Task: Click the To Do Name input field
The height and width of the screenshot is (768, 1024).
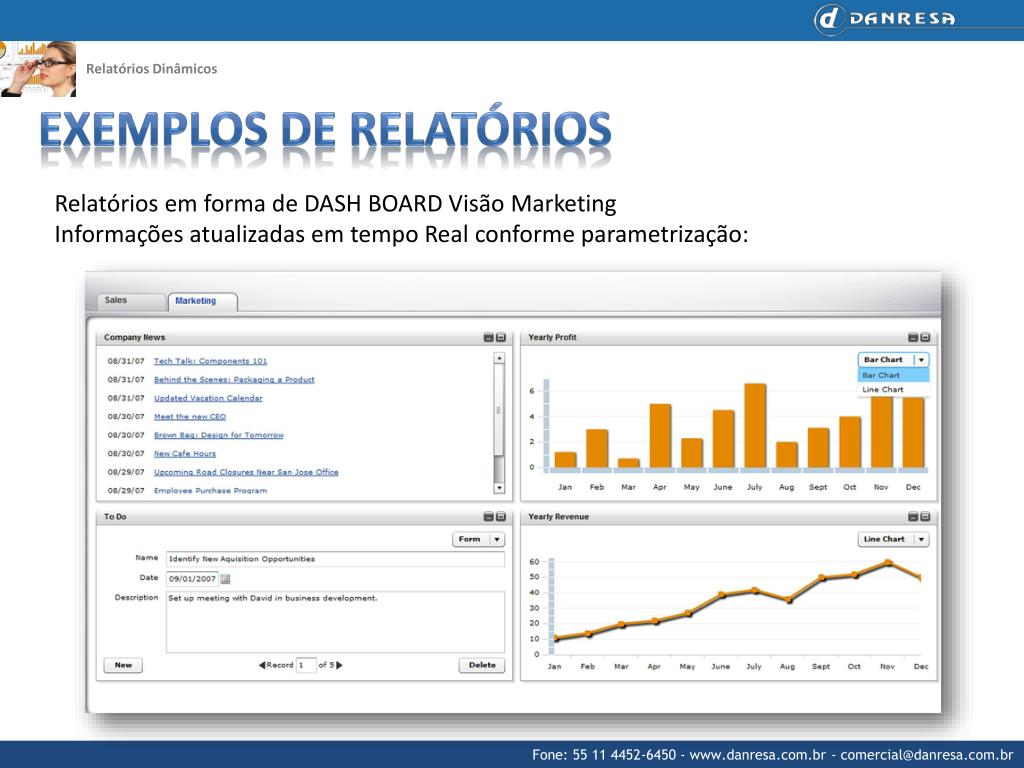Action: 335,559
